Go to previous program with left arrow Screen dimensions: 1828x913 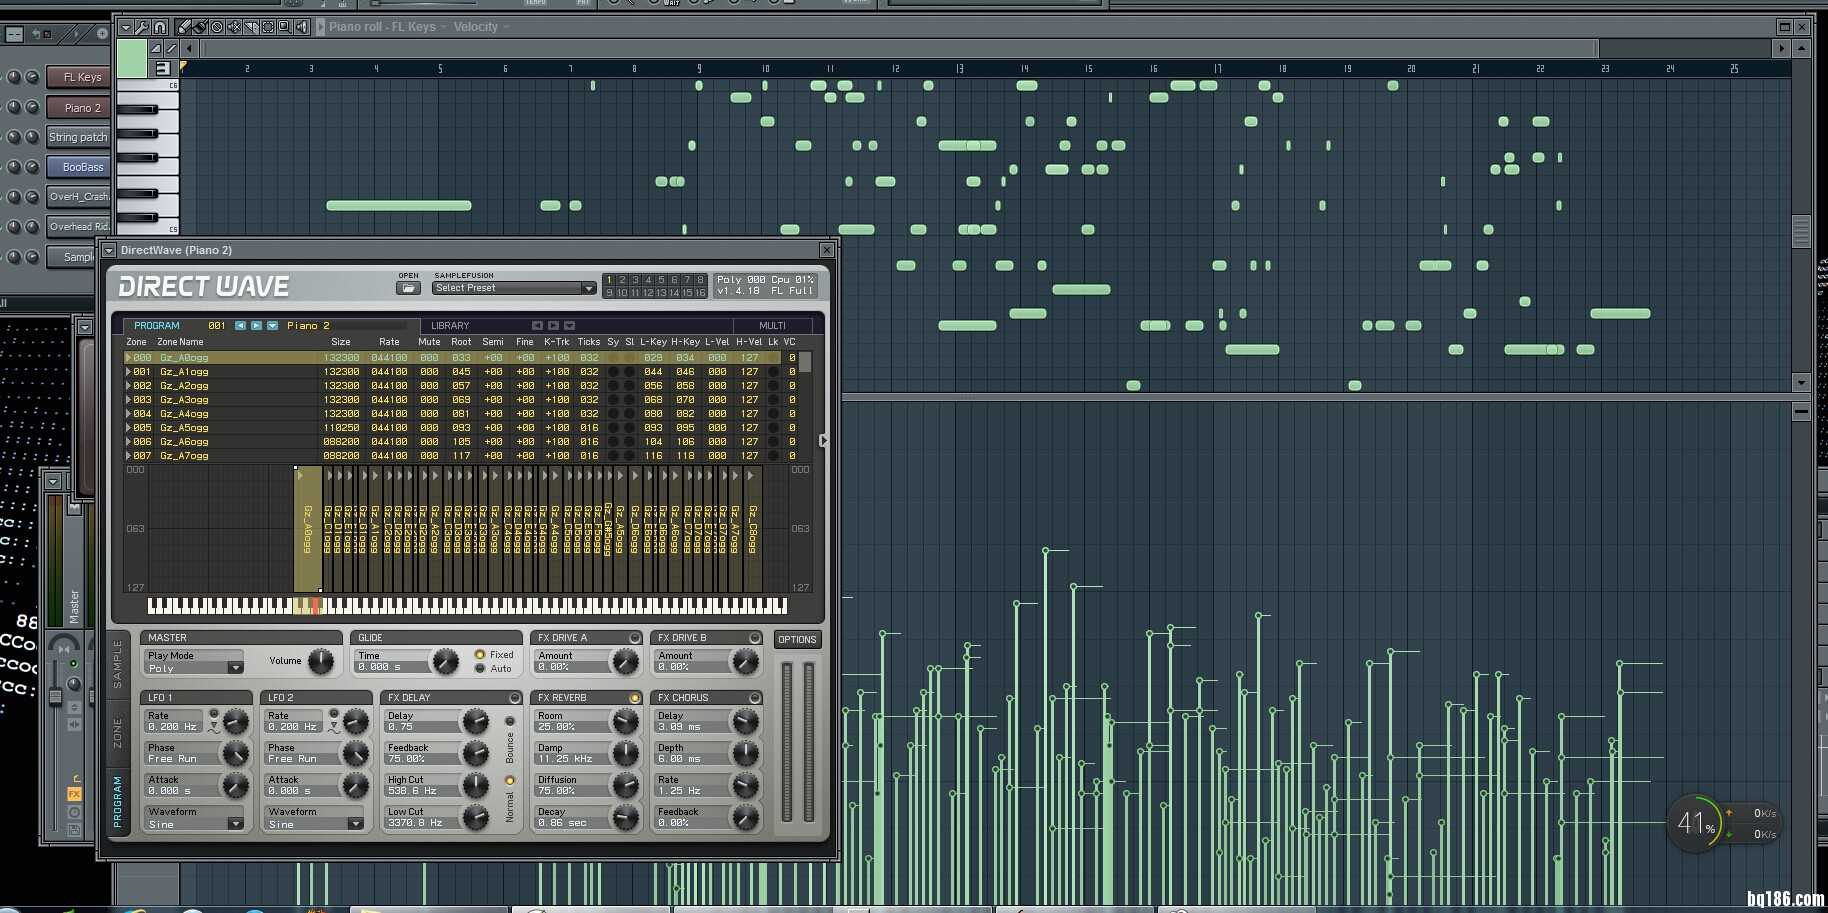click(240, 326)
